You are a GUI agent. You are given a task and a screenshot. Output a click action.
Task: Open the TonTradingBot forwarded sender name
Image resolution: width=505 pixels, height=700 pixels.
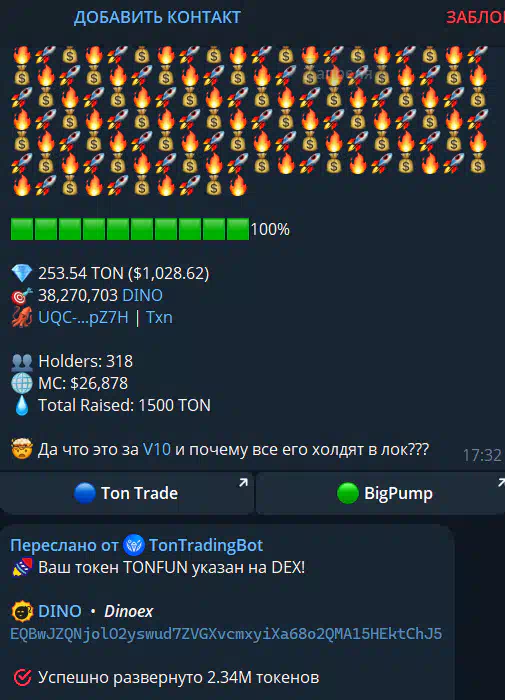(x=206, y=545)
